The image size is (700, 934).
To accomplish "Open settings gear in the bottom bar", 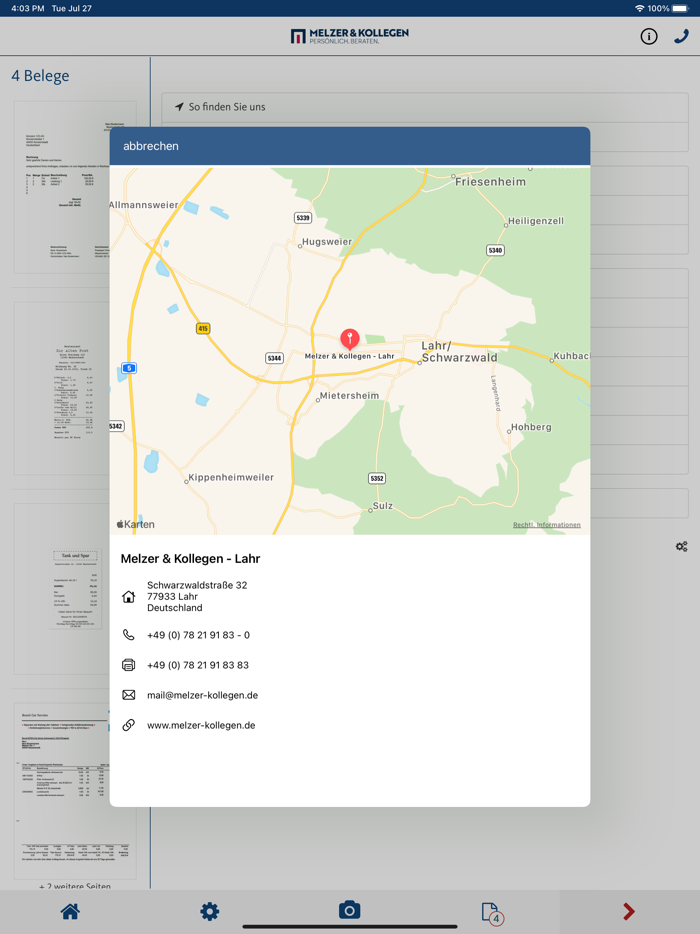I will pos(210,911).
